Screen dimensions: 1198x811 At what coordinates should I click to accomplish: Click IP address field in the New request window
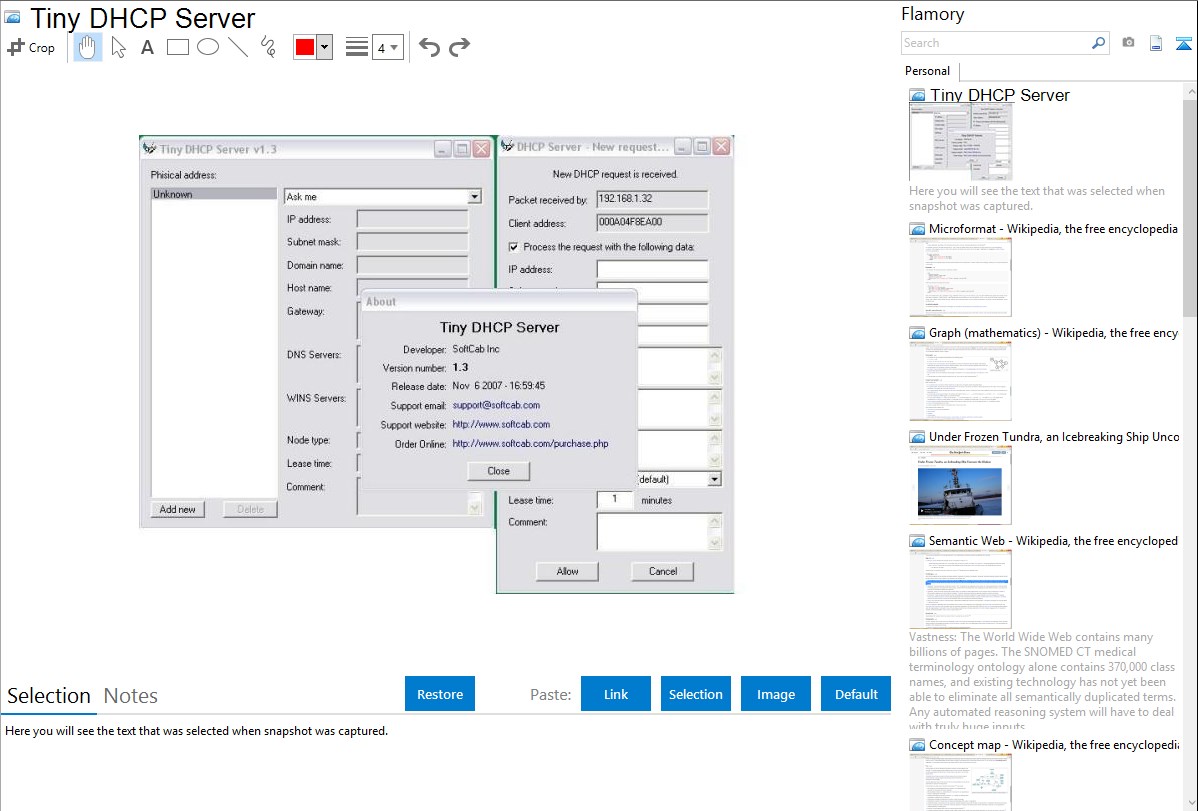(x=652, y=269)
